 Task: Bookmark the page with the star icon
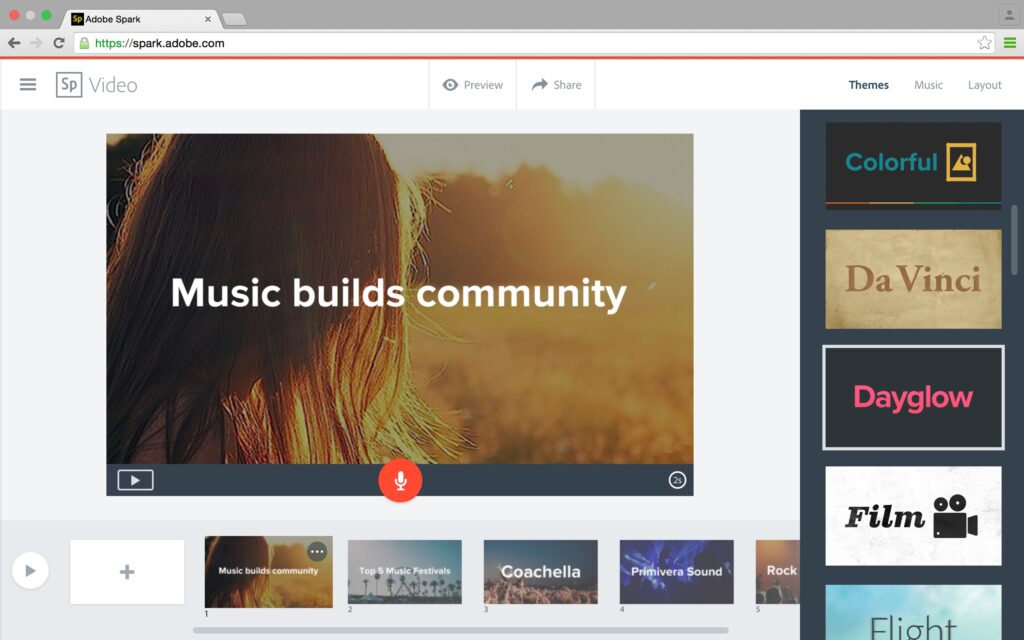coord(986,44)
